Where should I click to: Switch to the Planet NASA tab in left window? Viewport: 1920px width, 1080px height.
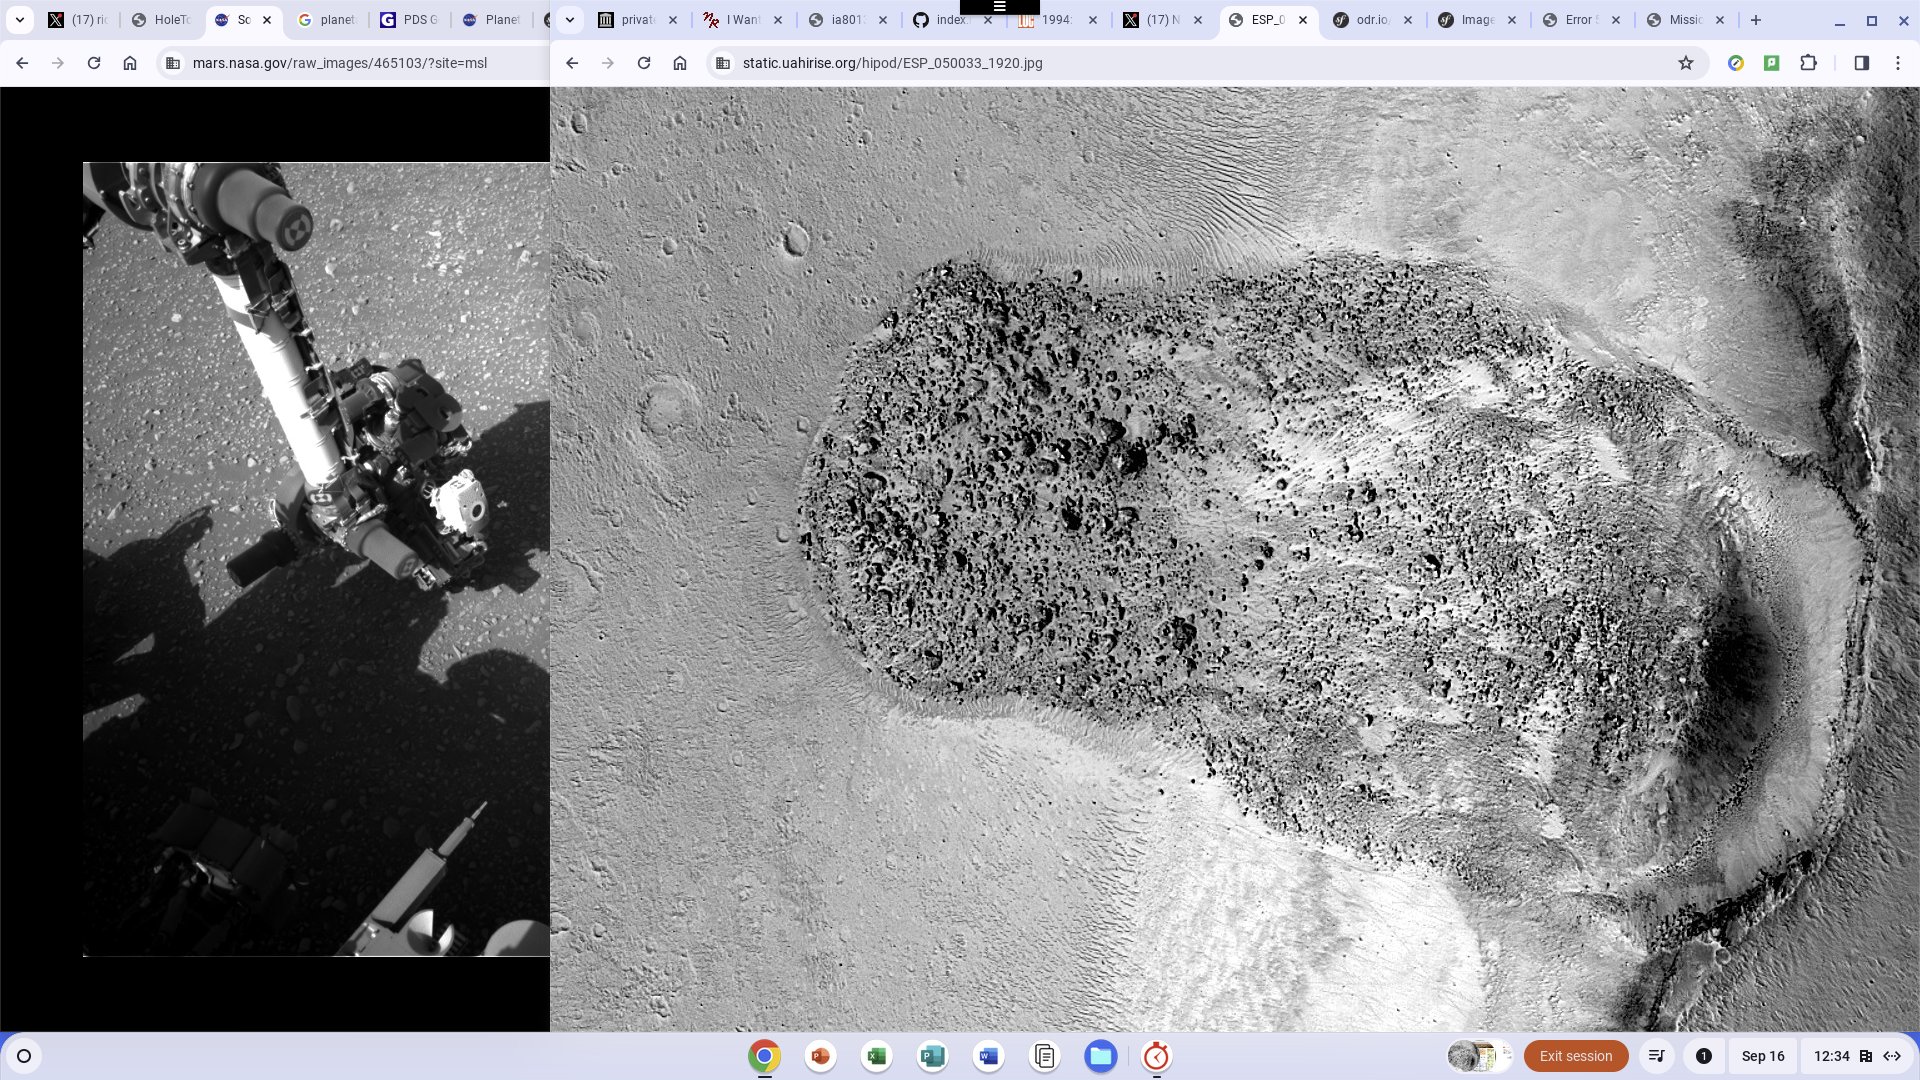pos(493,20)
